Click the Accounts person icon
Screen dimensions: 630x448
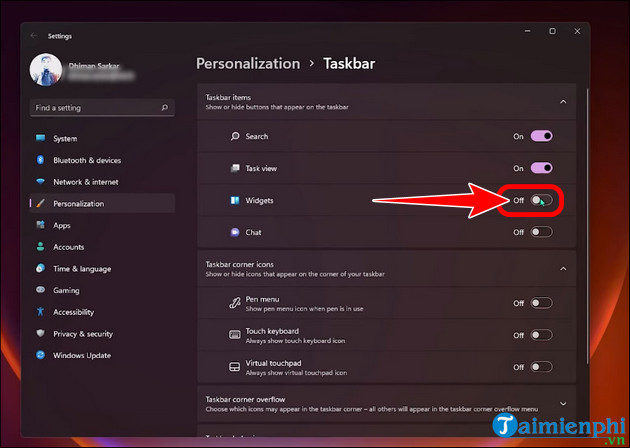(40, 247)
